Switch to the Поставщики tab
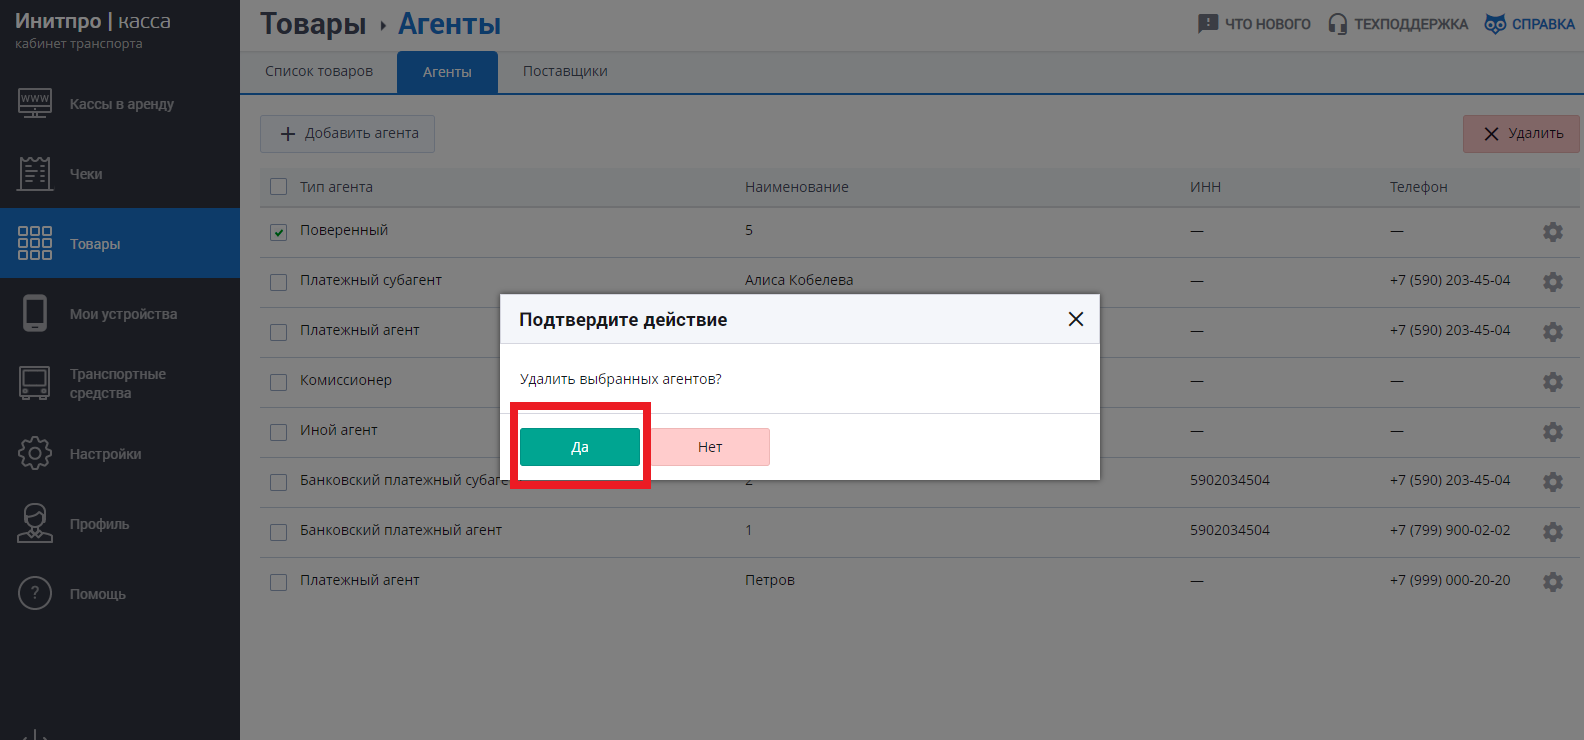 tap(565, 71)
